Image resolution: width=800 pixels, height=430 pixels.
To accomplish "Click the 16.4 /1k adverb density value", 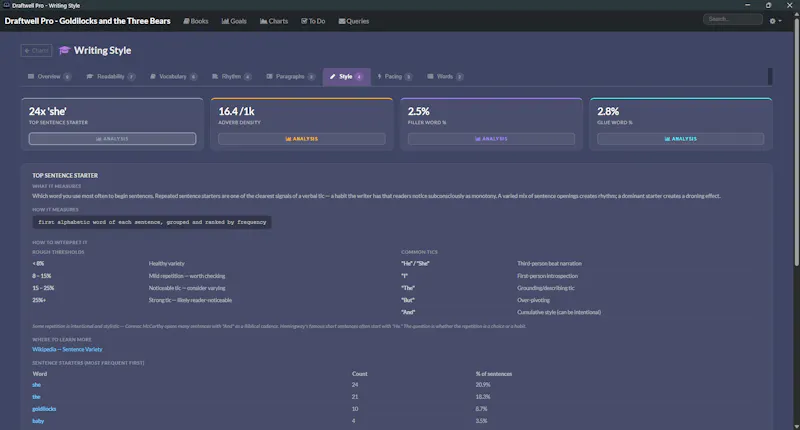I will coord(236,111).
